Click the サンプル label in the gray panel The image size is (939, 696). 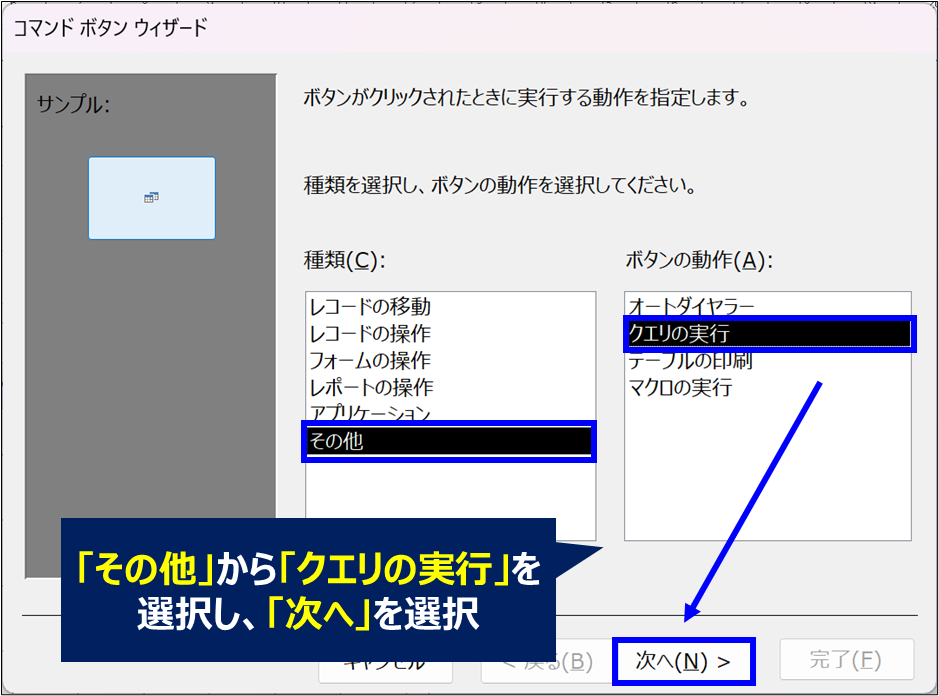(x=73, y=103)
